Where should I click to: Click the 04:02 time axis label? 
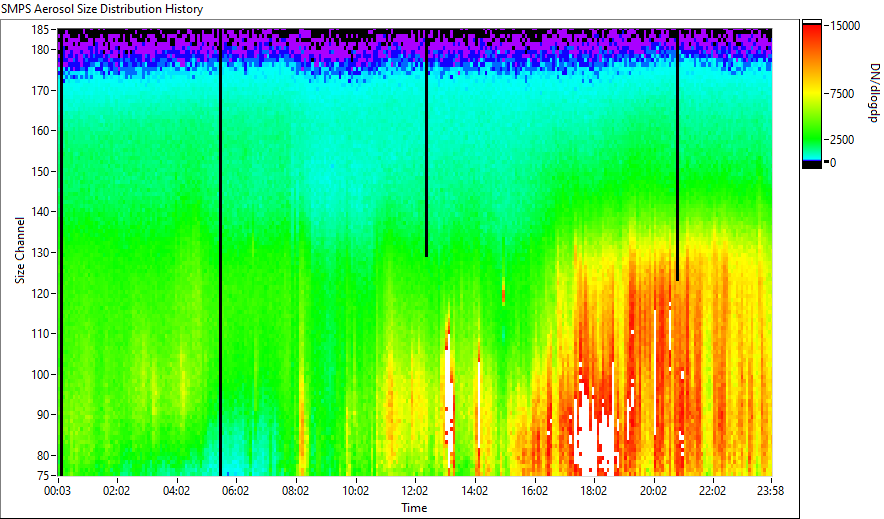[x=176, y=491]
